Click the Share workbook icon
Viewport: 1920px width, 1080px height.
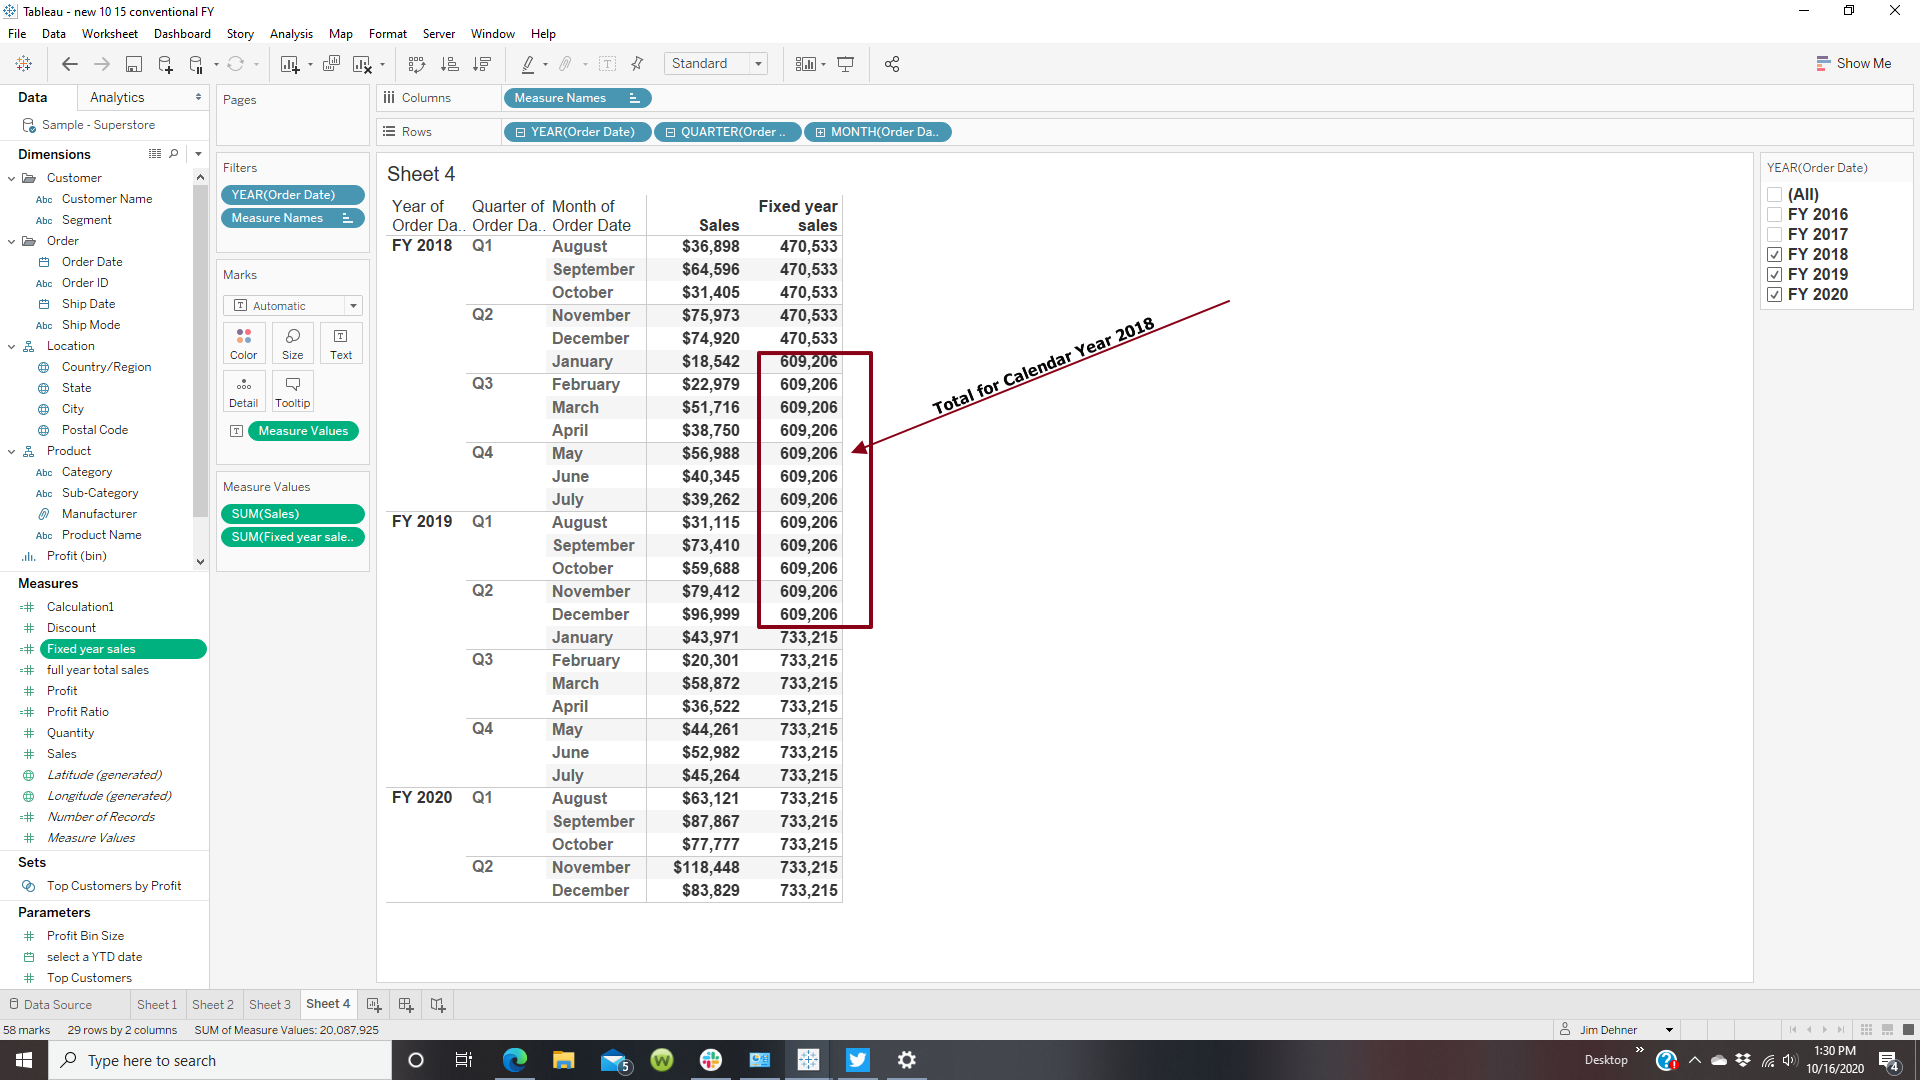[x=892, y=64]
